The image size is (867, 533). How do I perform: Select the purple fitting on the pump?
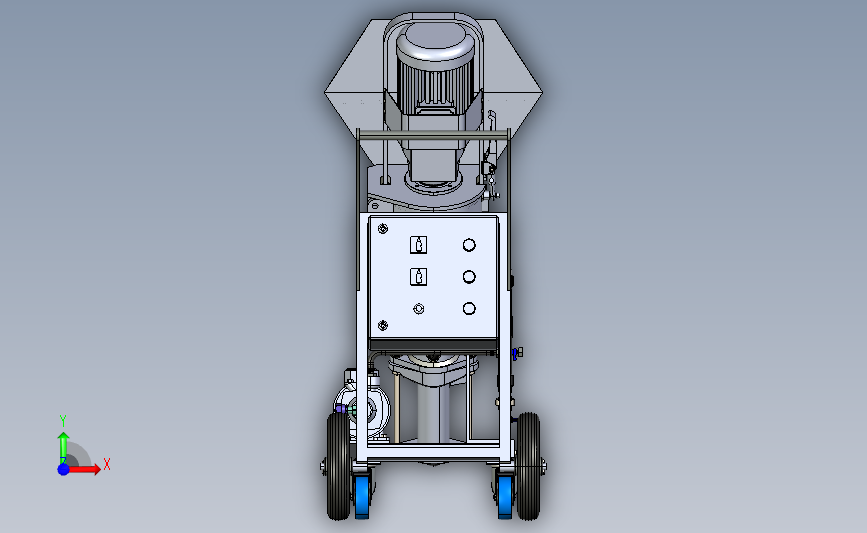pyautogui.click(x=341, y=409)
